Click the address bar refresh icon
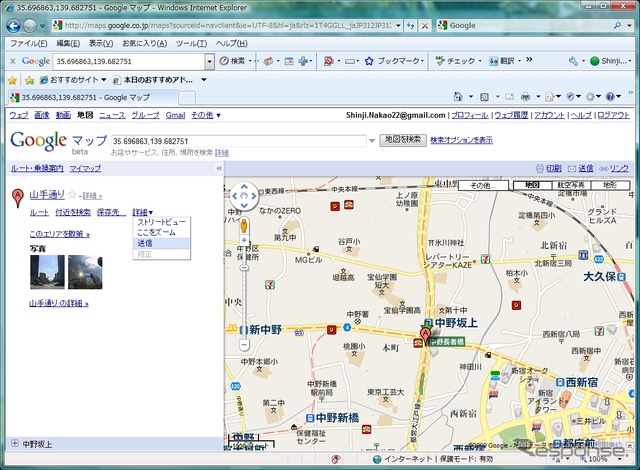Screen dimensions: 640x470 click(x=411, y=26)
